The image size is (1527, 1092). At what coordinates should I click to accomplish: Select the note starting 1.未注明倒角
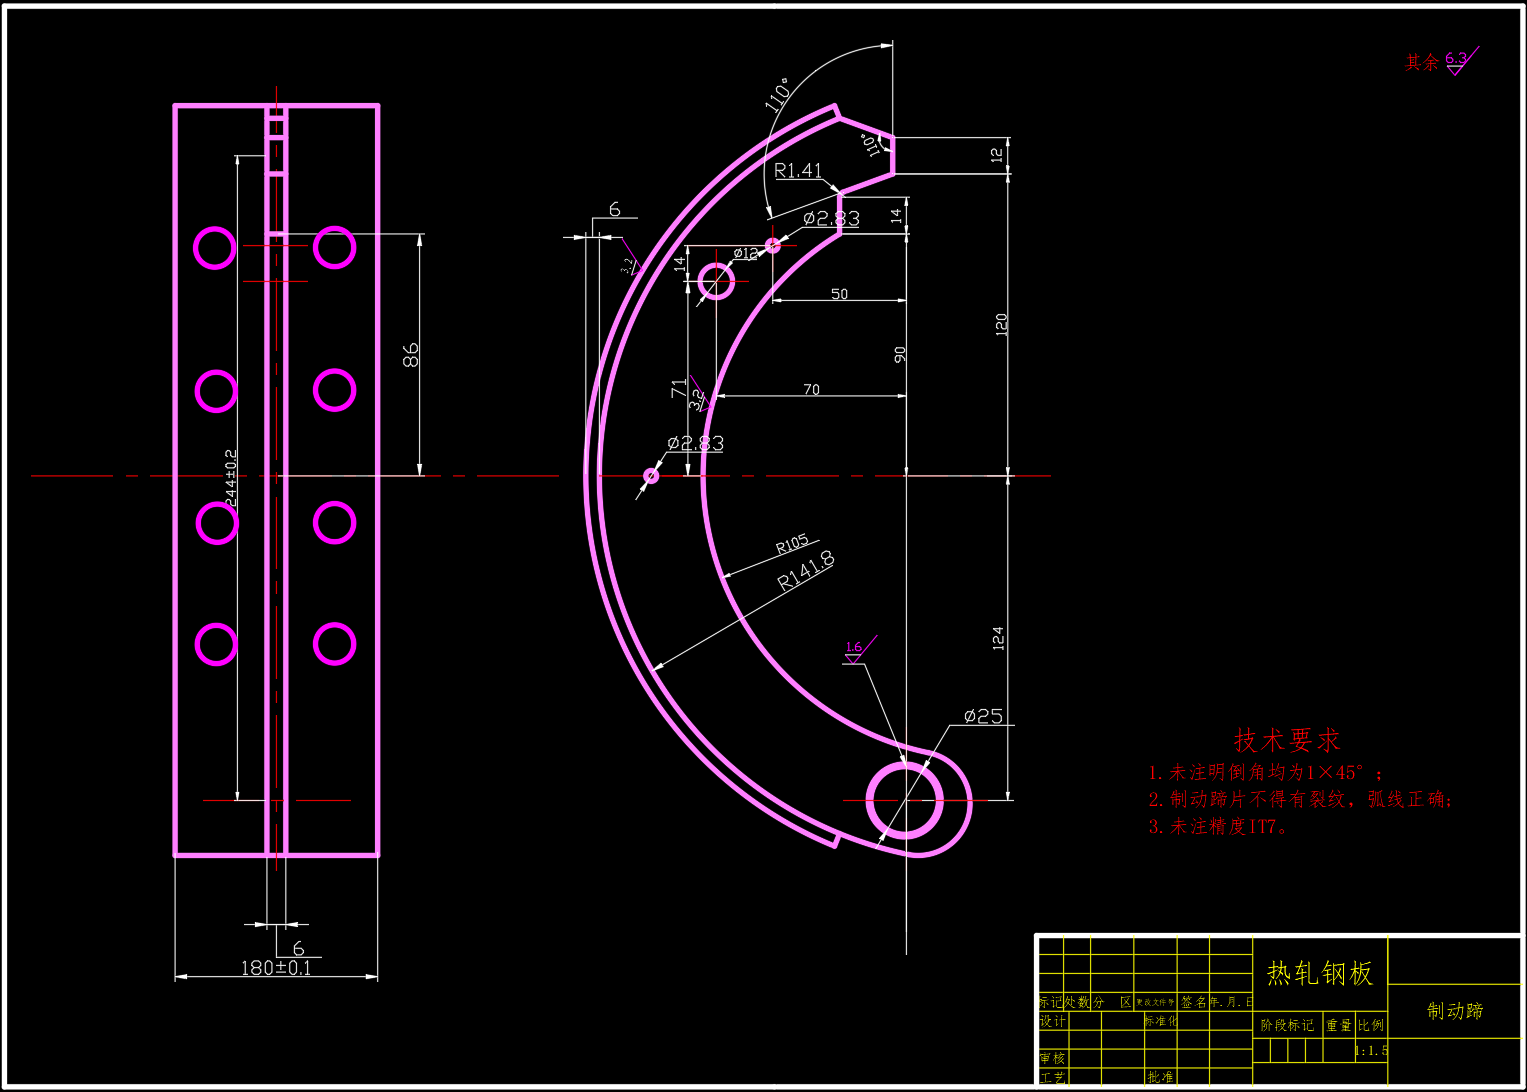coord(1266,772)
